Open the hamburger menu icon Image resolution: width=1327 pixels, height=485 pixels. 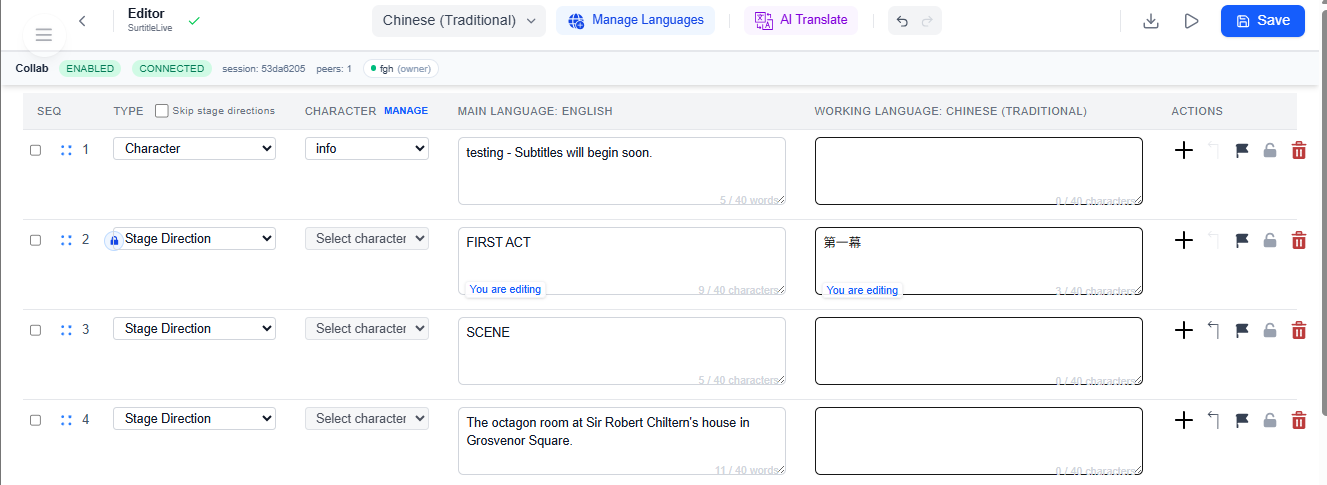tap(43, 35)
